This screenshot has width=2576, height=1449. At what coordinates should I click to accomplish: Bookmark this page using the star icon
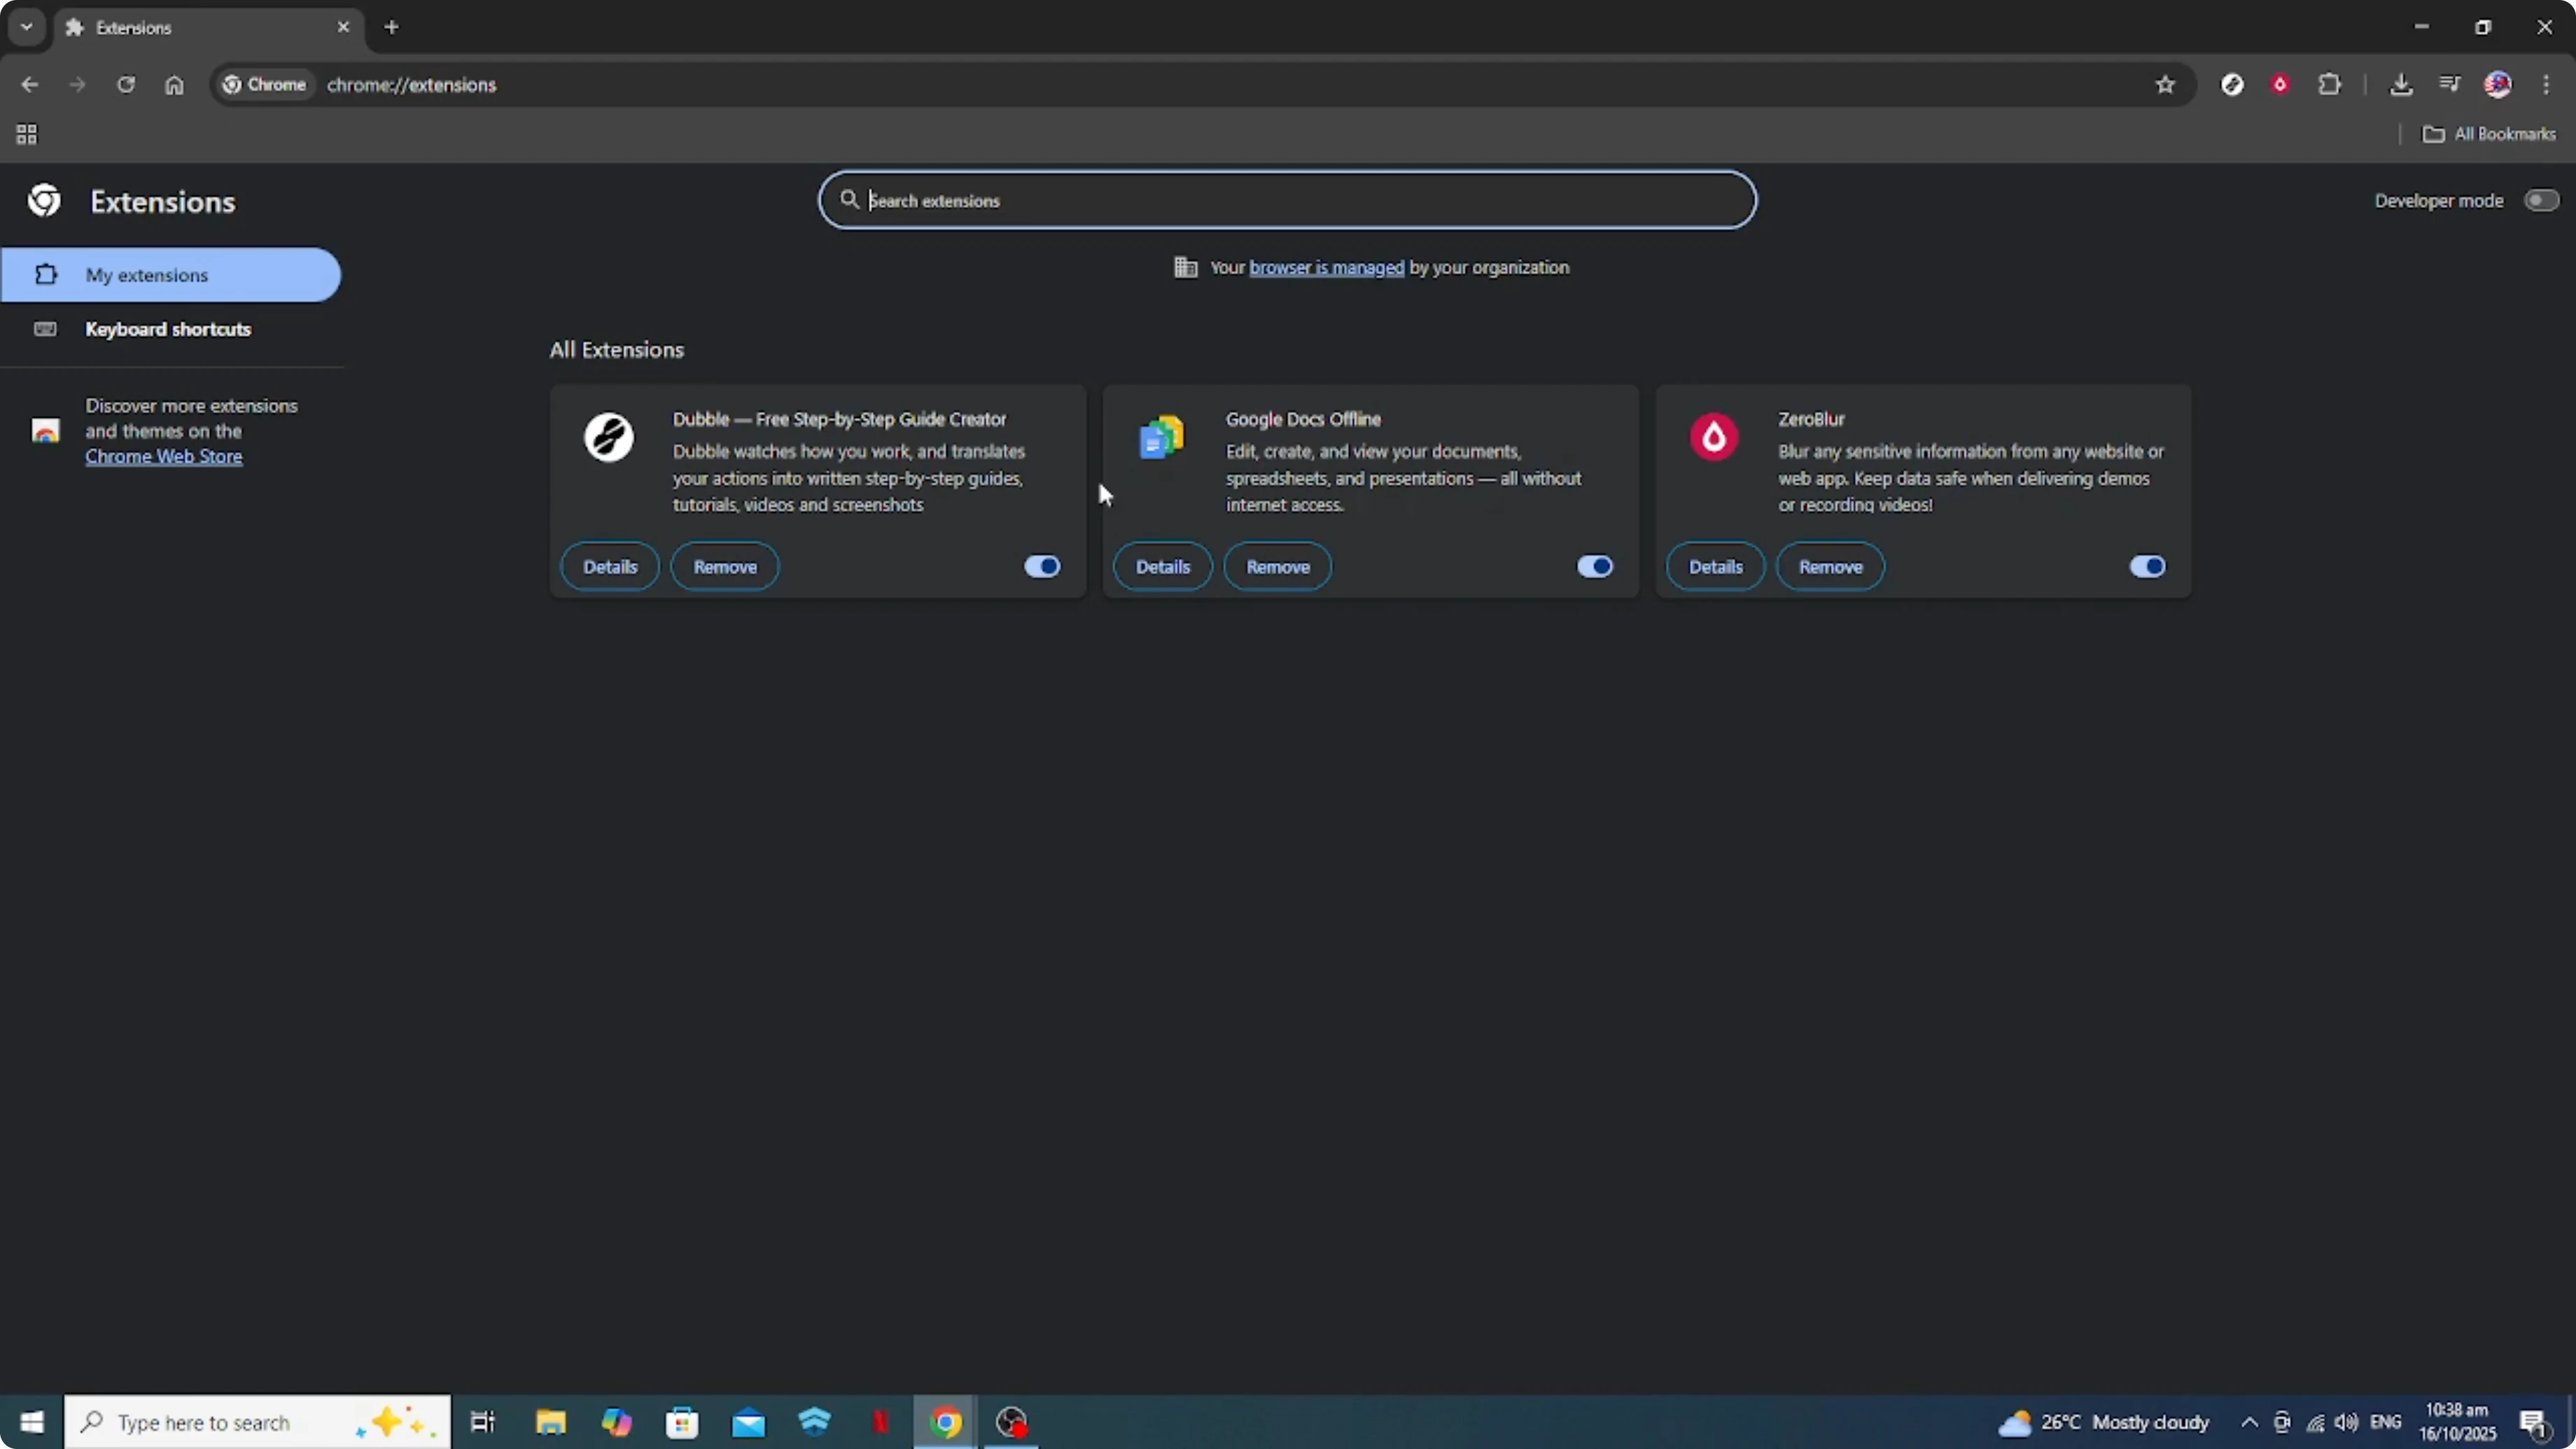2165,85
